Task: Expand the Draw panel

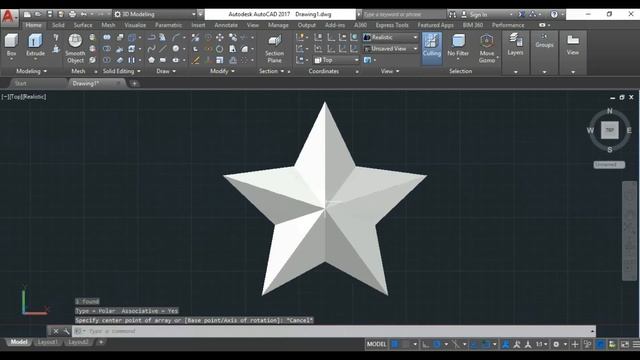Action: [166, 71]
